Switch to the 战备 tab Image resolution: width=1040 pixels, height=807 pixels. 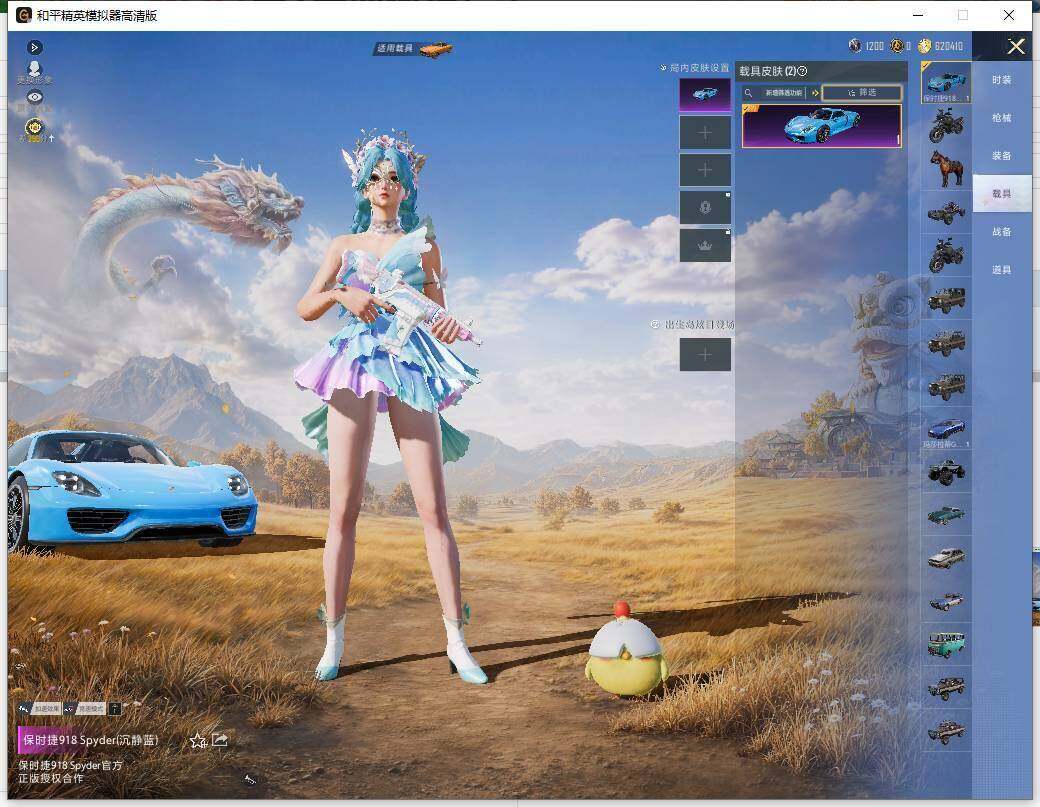coord(1002,231)
